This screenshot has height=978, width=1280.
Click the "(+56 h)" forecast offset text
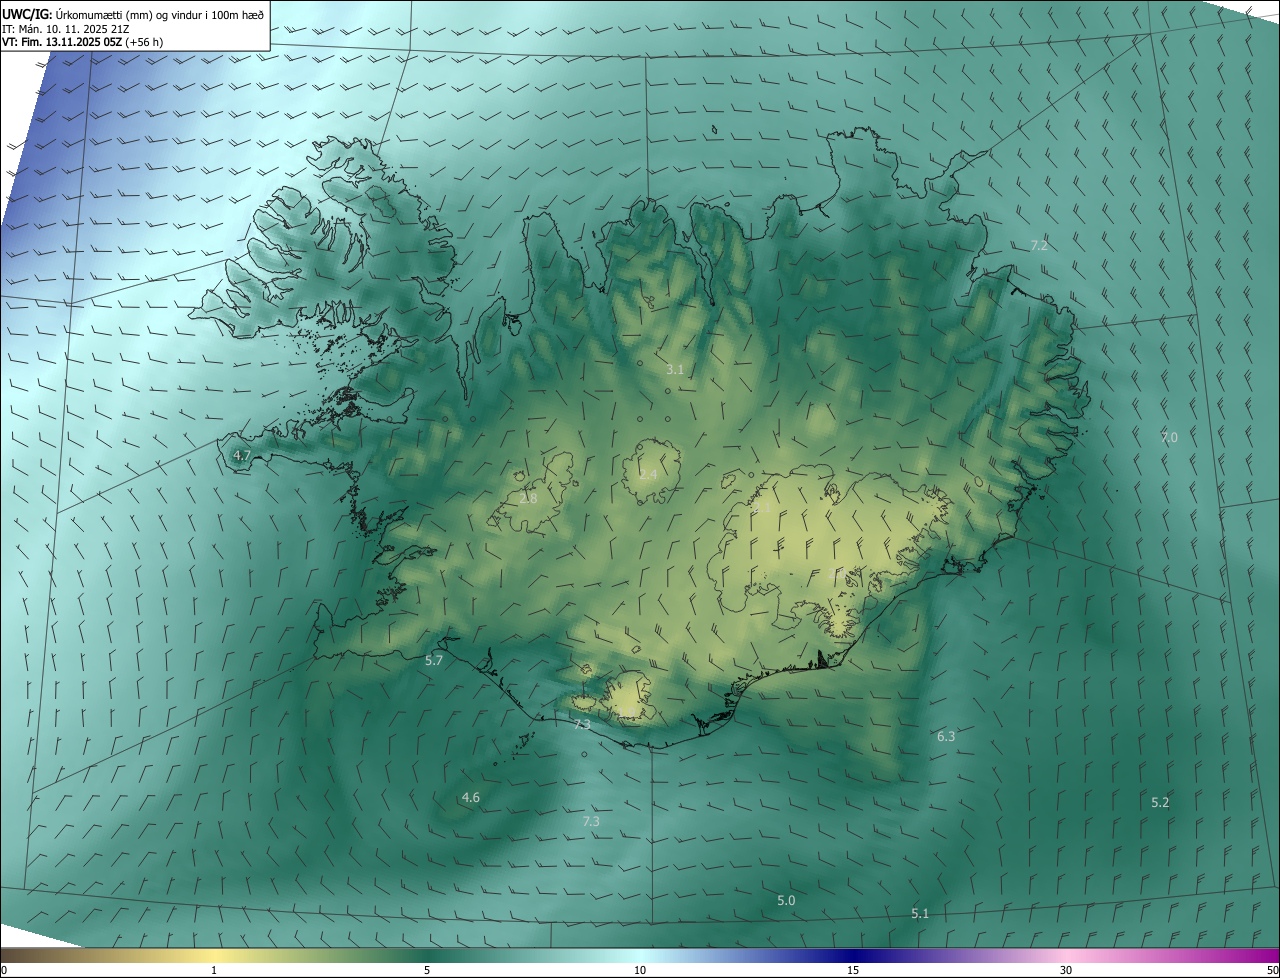point(145,42)
